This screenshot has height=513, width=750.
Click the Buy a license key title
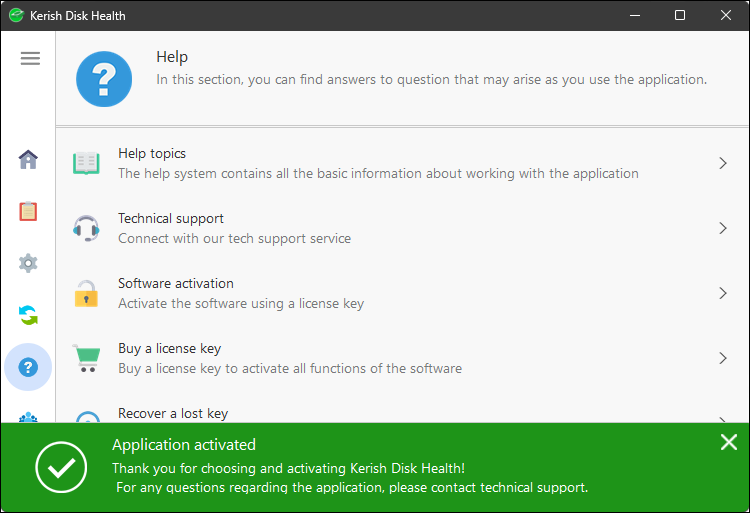169,349
